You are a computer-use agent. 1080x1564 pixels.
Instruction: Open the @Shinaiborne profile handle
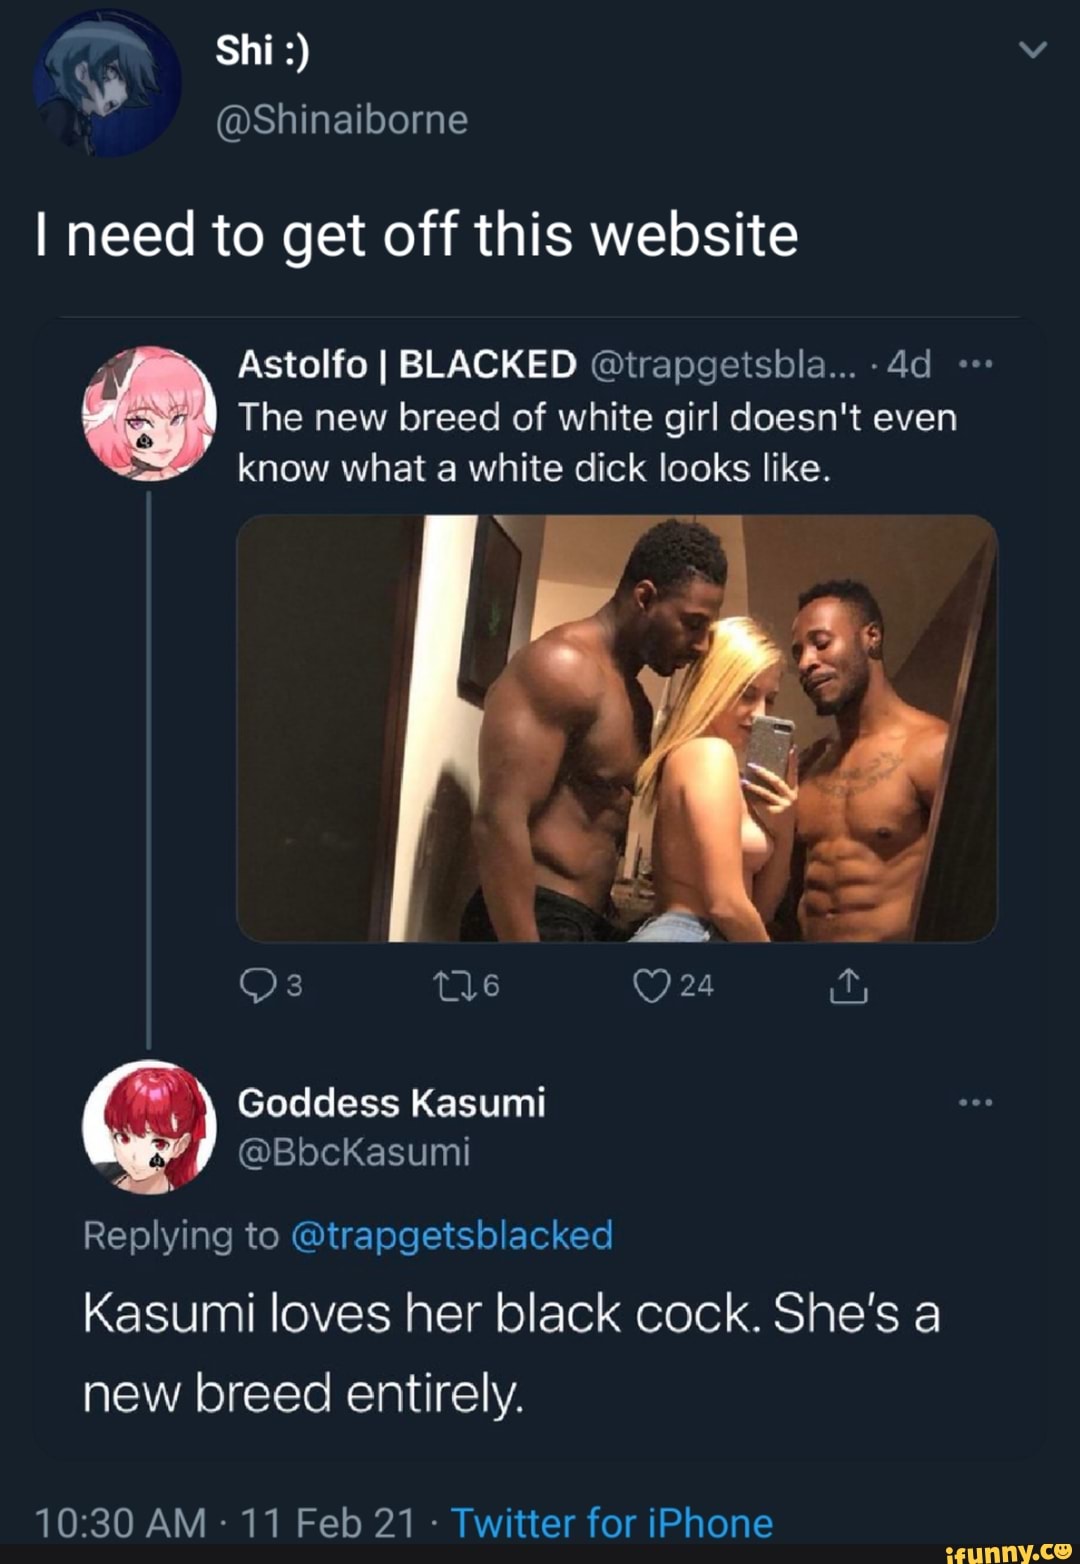coord(341,120)
